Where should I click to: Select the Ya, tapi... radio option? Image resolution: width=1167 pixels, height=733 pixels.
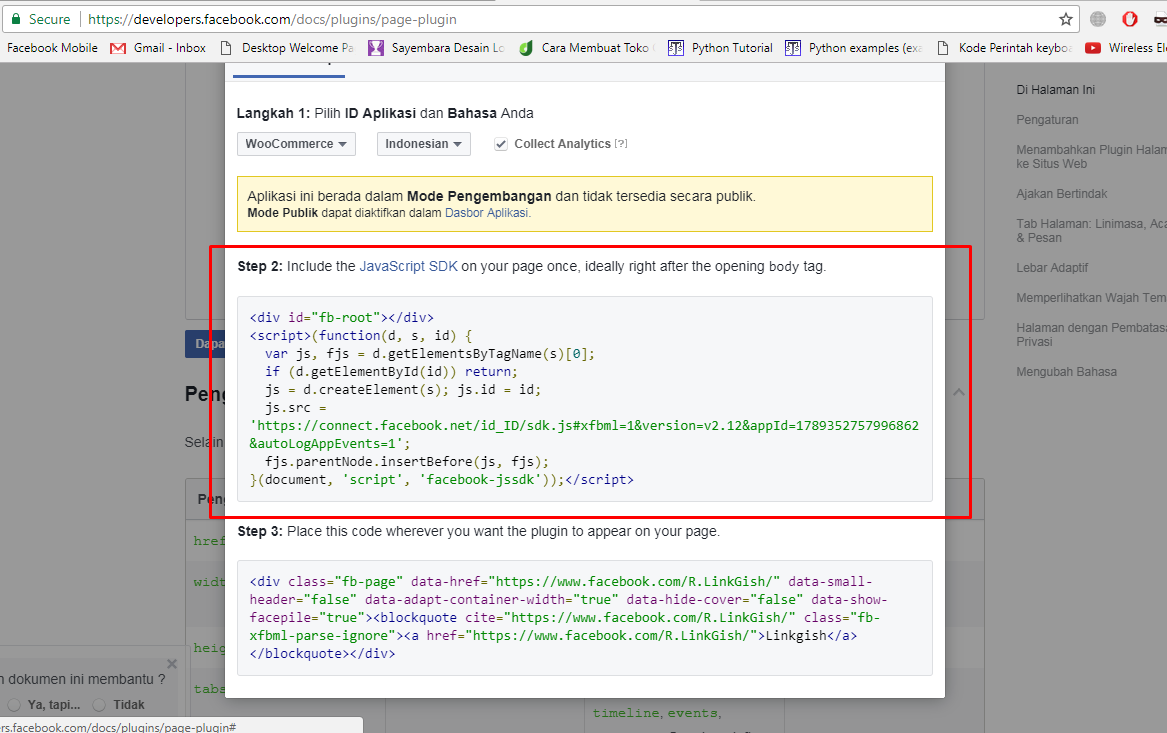click(x=14, y=704)
